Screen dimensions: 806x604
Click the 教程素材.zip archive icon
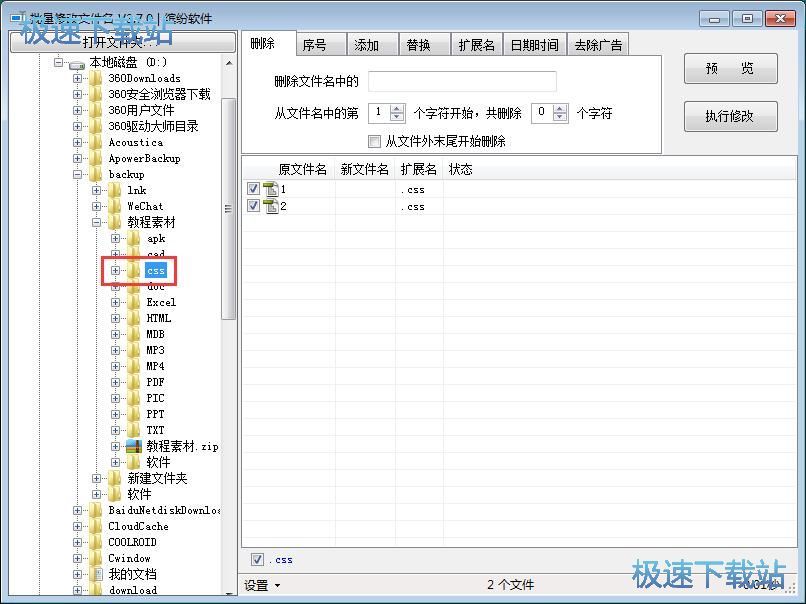[134, 446]
